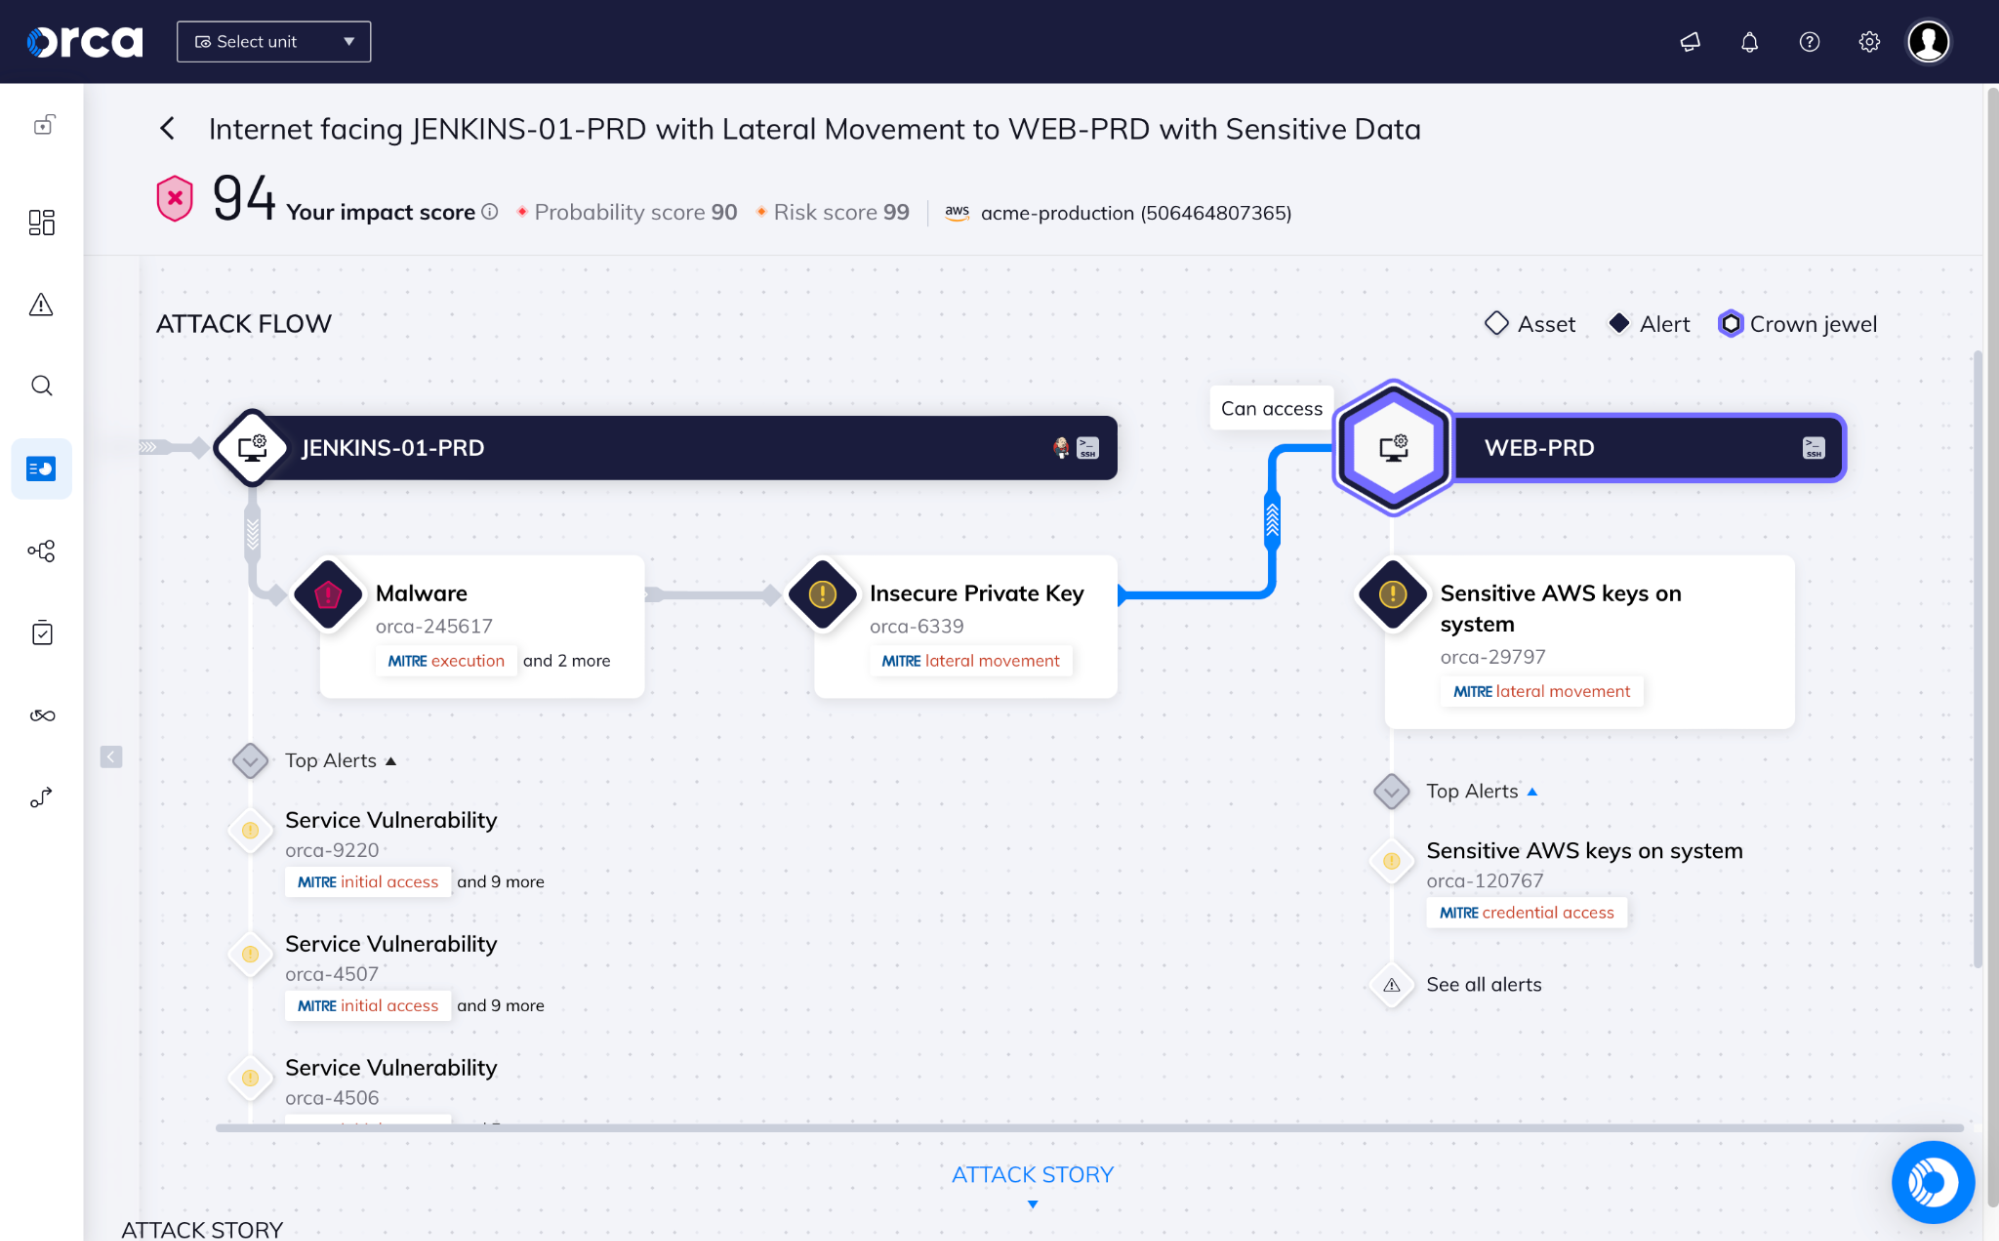
Task: Click the See all alerts link
Action: click(1484, 984)
